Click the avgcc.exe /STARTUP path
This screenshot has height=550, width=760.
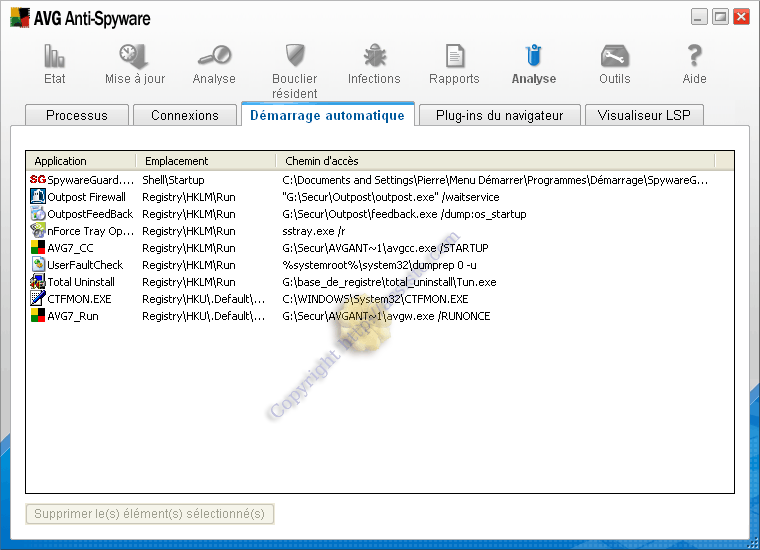click(x=385, y=248)
